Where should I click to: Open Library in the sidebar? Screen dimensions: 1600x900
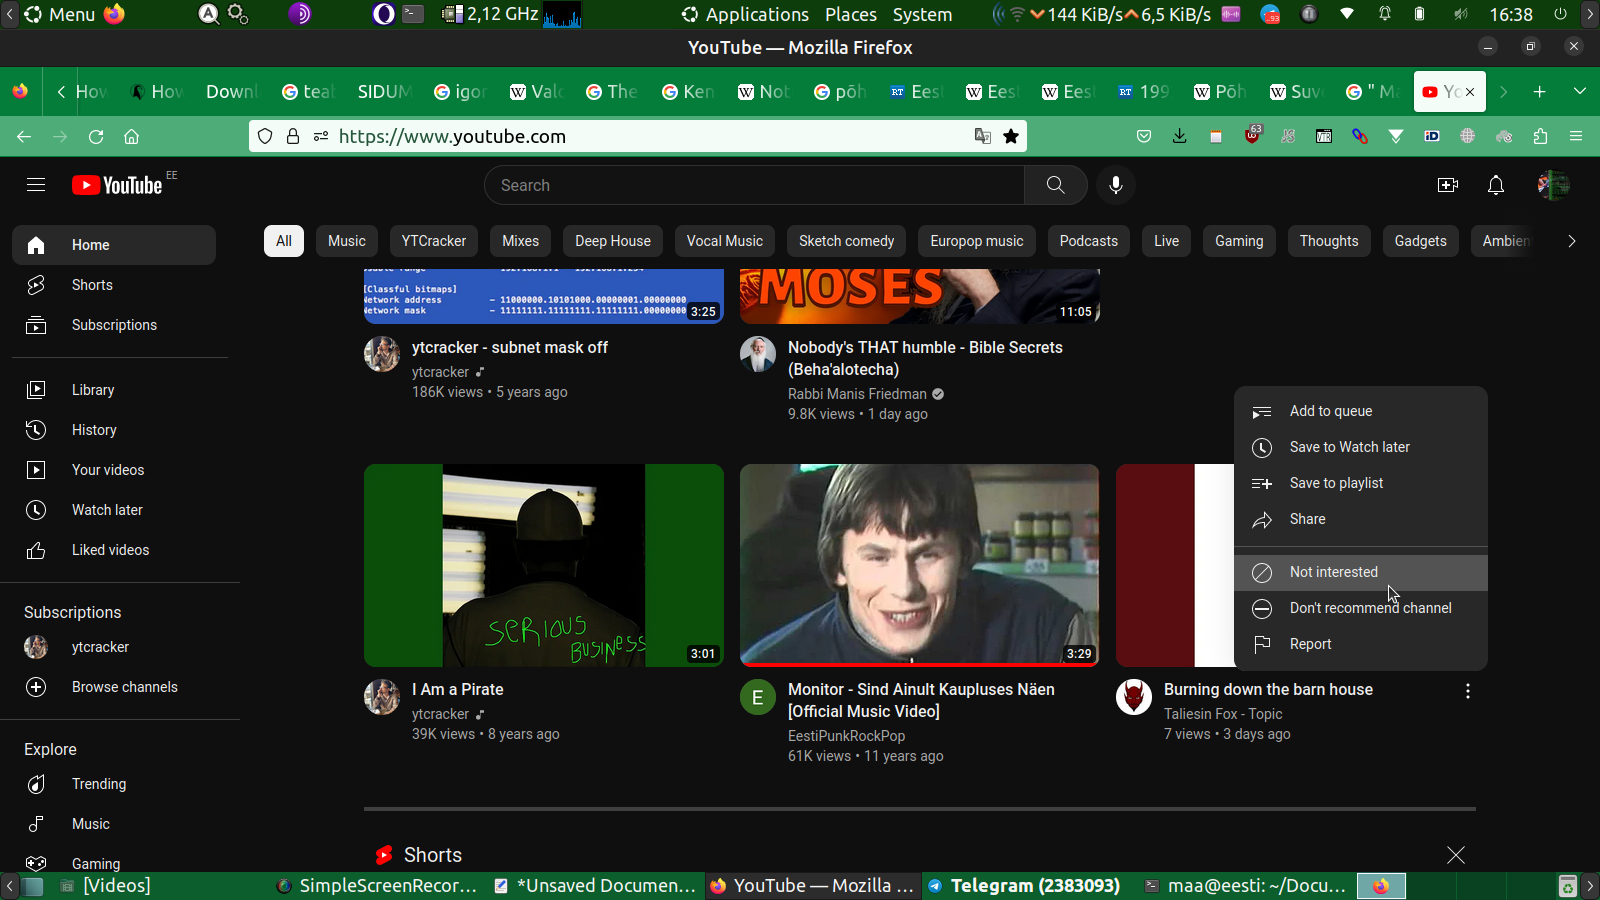pyautogui.click(x=114, y=390)
